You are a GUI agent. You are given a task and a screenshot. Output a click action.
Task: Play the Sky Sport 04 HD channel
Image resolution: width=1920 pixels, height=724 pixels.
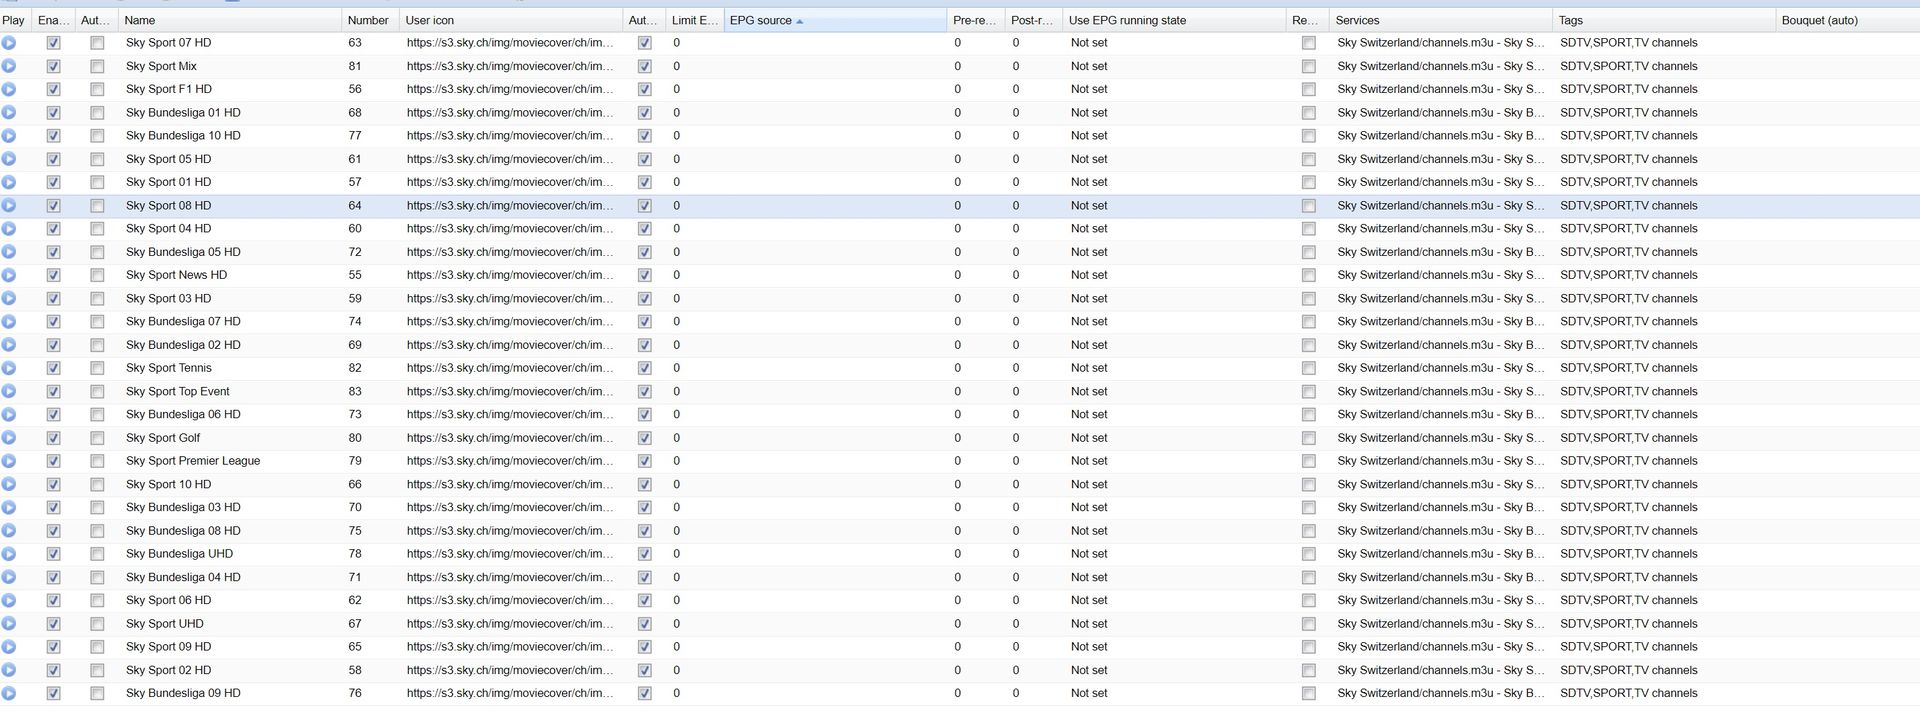point(9,229)
